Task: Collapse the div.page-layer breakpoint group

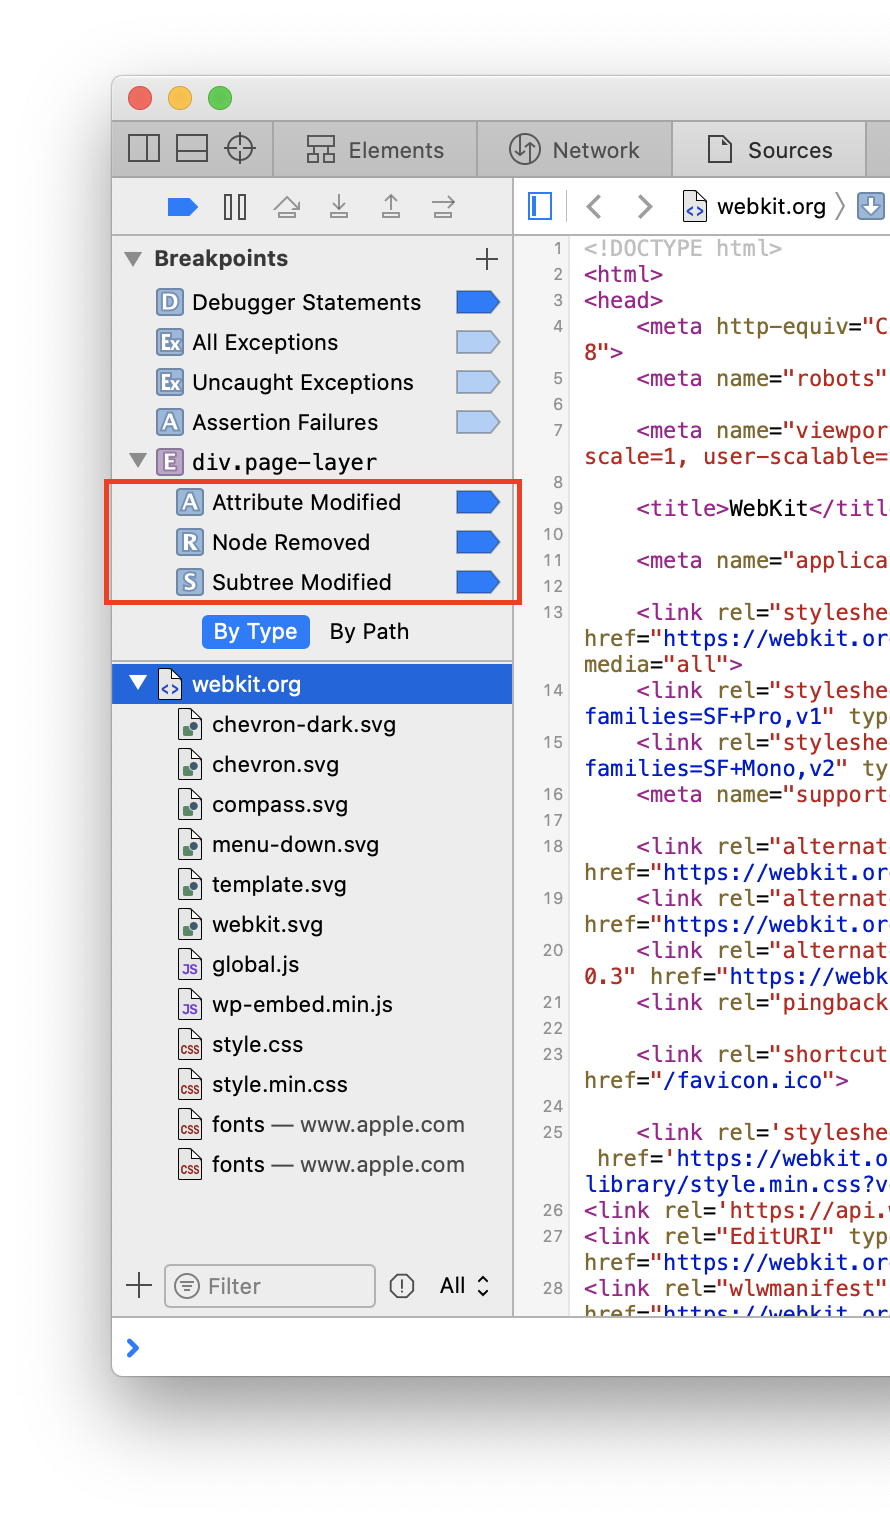Action: pos(138,462)
